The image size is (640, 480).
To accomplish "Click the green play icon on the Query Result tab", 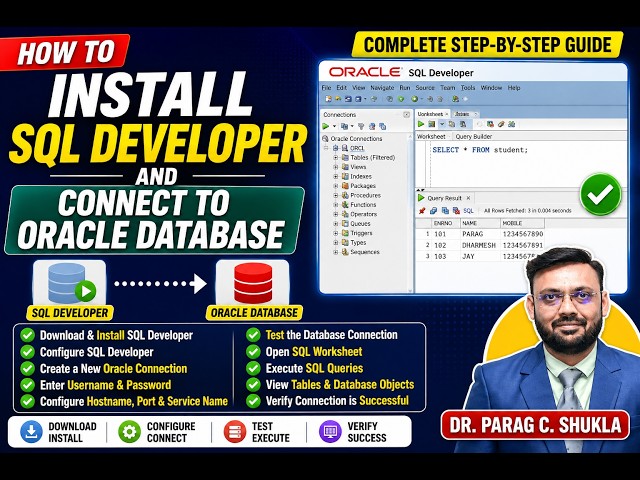I will (x=421, y=198).
